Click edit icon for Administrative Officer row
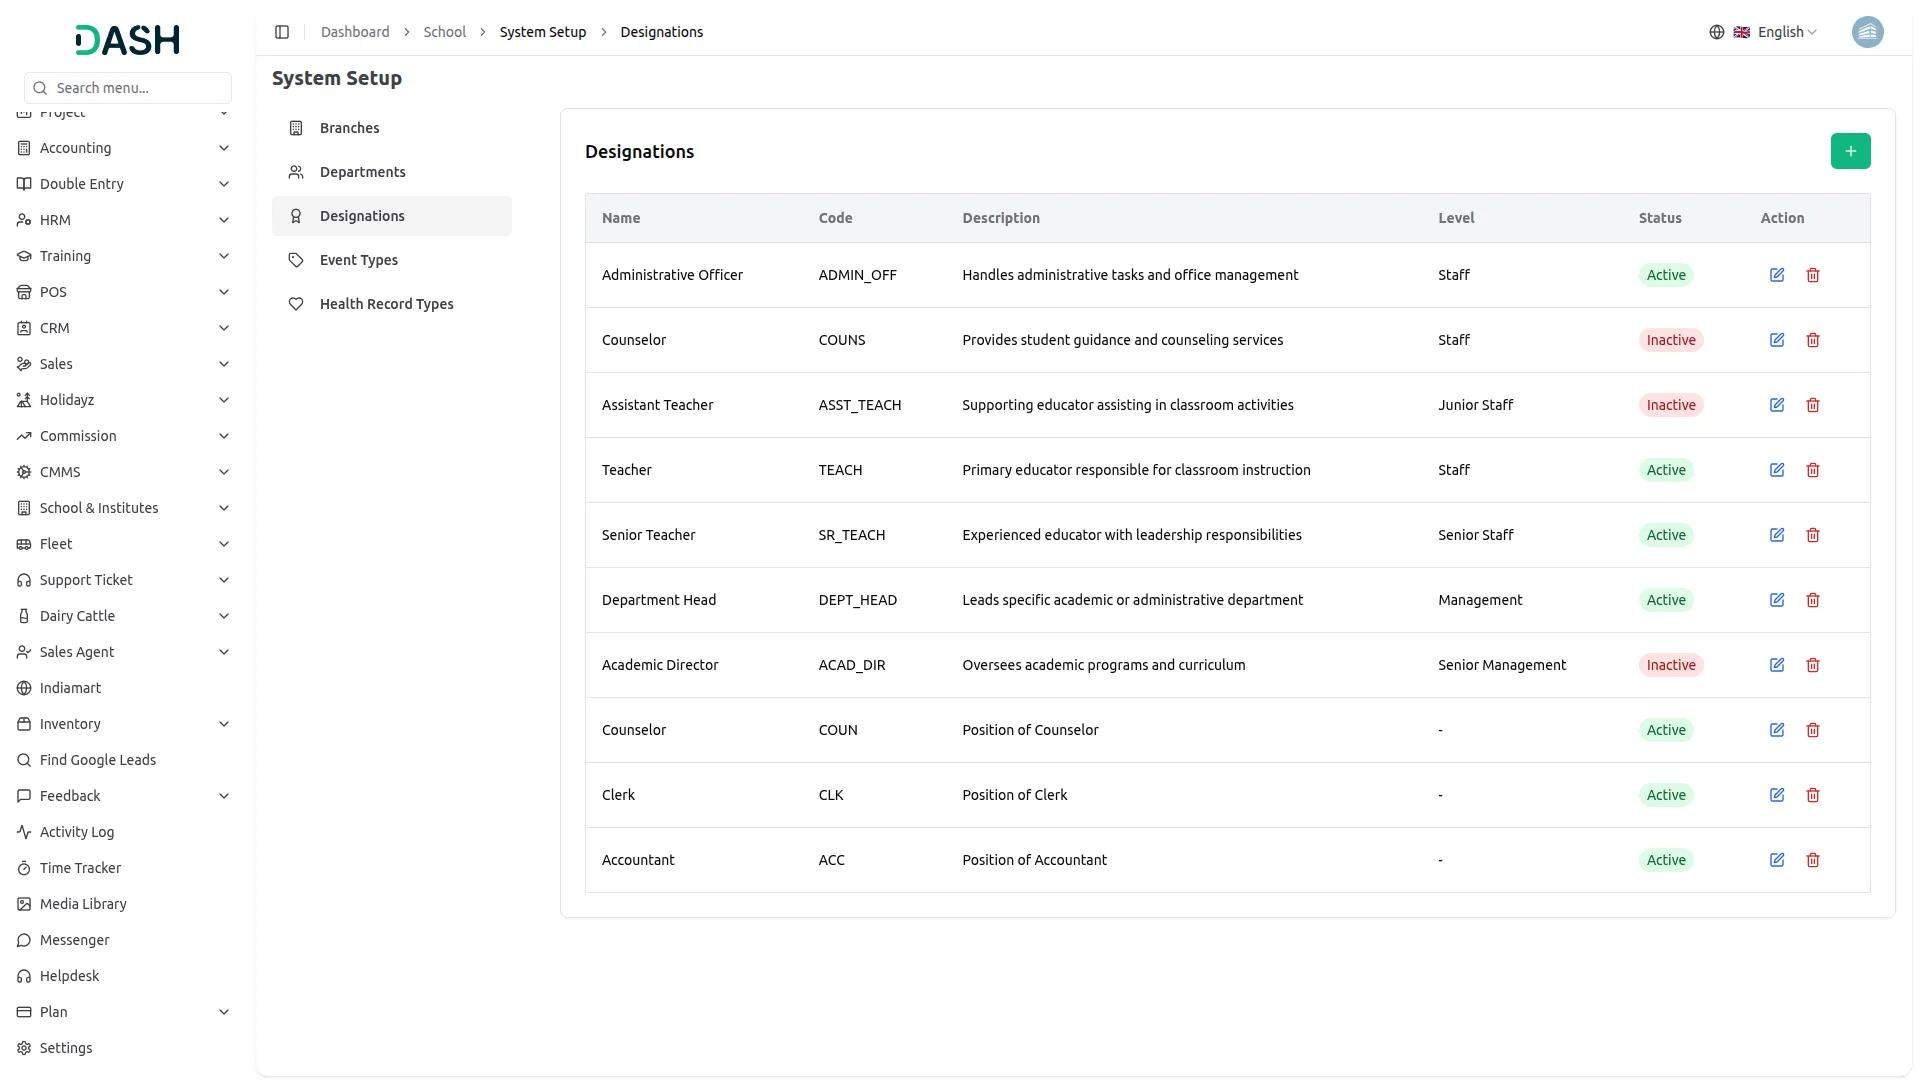 (x=1777, y=275)
